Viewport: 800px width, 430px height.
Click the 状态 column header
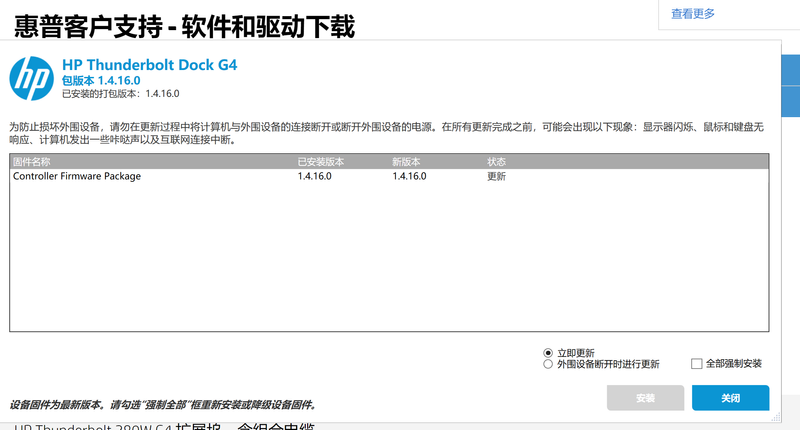(497, 161)
